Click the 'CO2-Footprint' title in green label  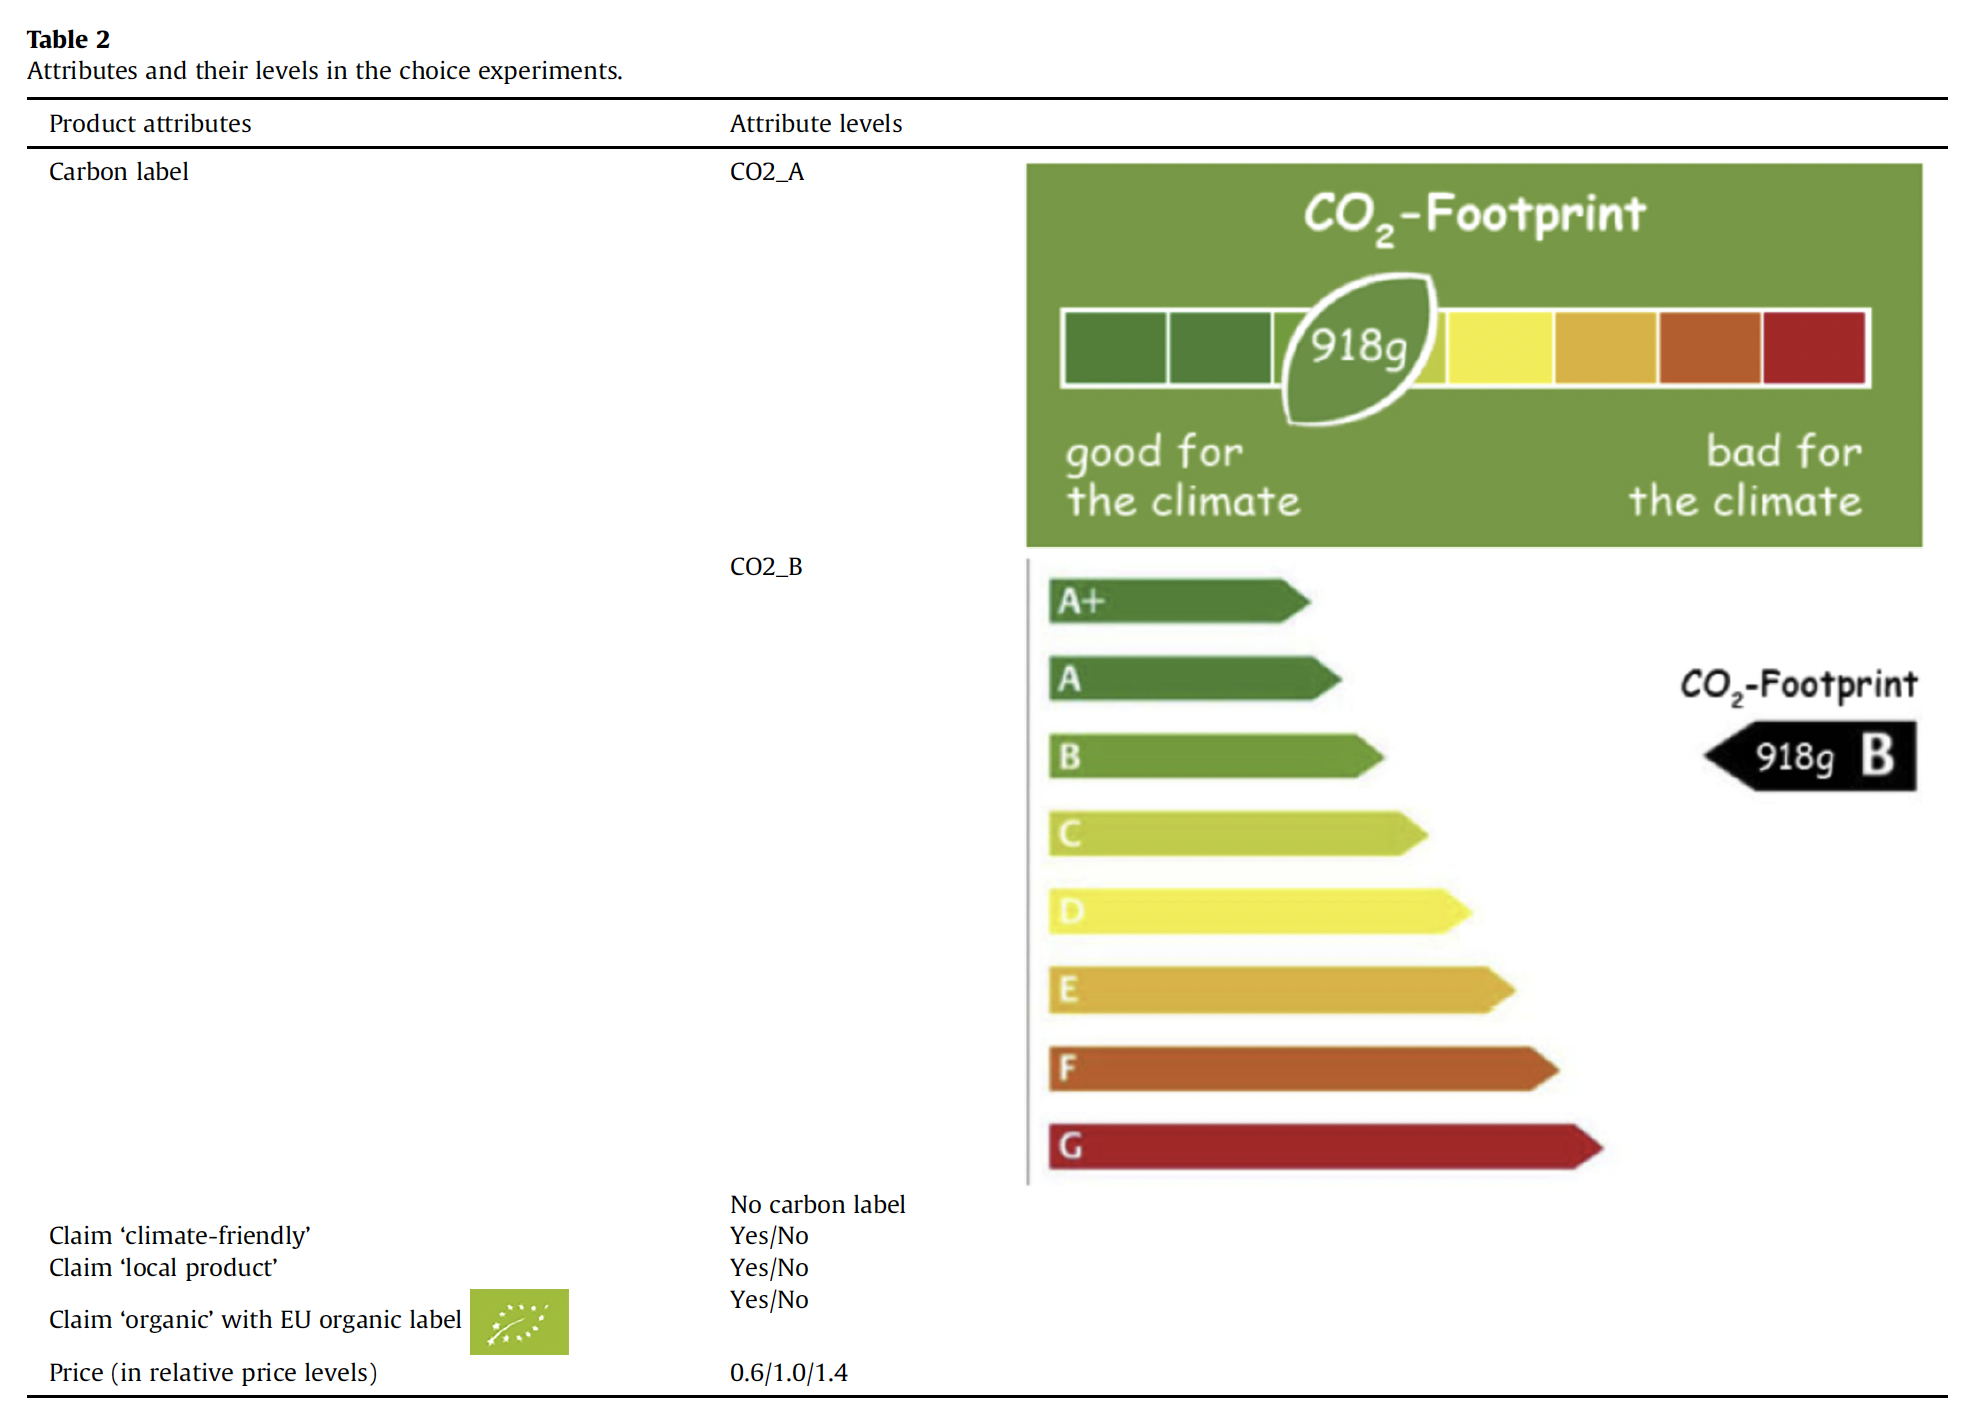(1474, 215)
